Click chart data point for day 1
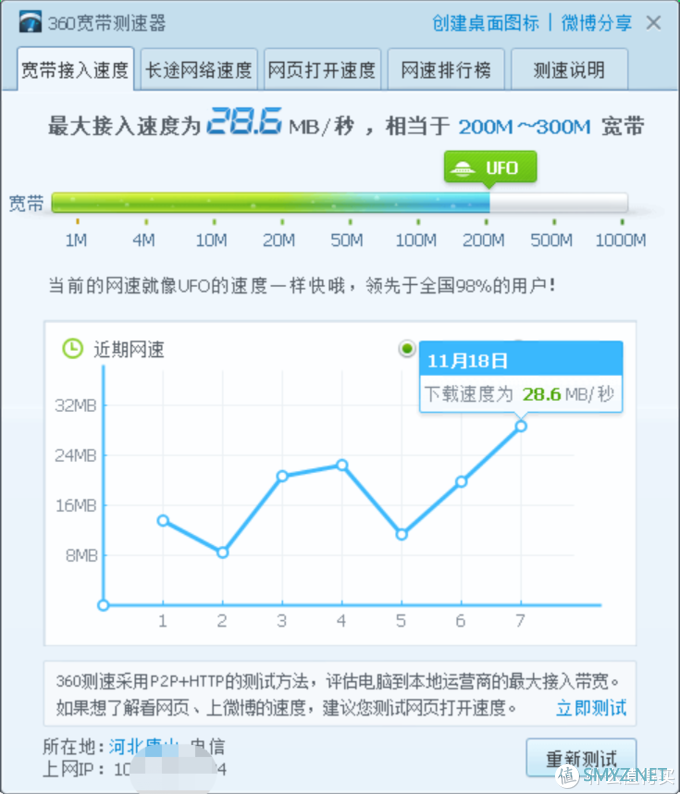This screenshot has height=794, width=680. pyautogui.click(x=163, y=520)
